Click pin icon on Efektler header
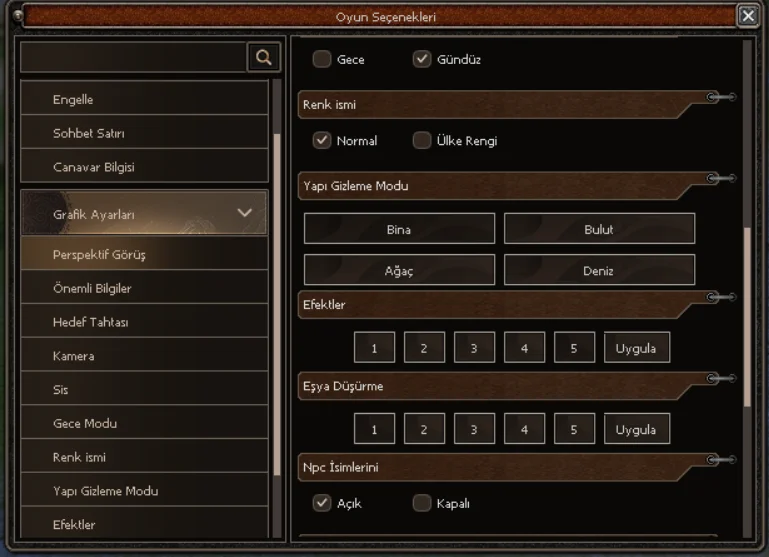Viewport: 769px width, 557px height. pos(721,297)
